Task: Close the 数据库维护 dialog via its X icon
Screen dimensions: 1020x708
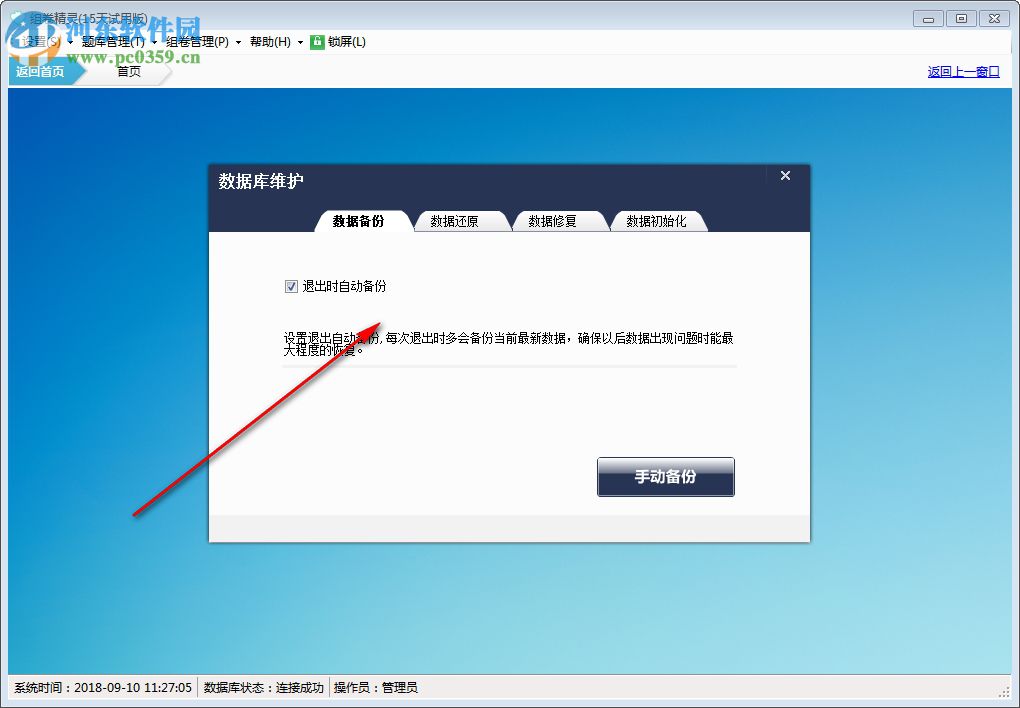Action: [x=785, y=175]
